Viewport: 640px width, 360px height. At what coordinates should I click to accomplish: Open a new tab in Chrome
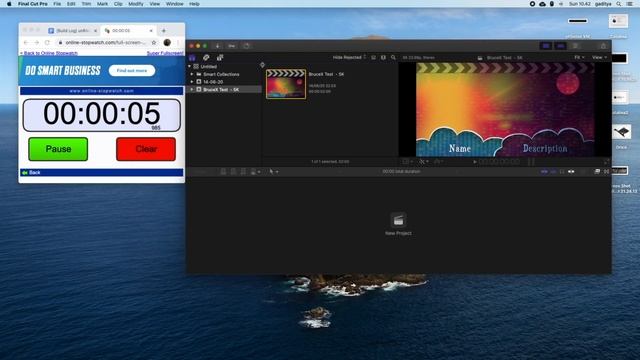(164, 31)
